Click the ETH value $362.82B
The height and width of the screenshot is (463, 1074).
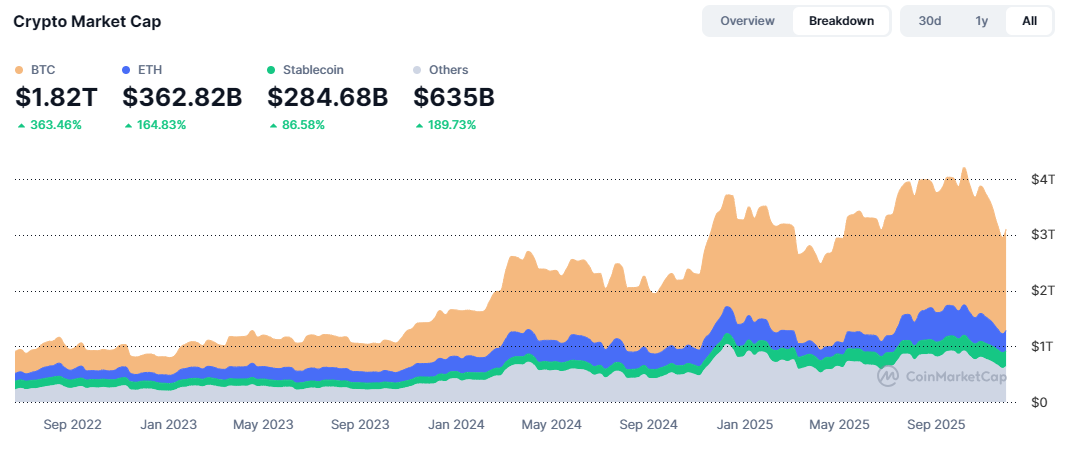182,98
